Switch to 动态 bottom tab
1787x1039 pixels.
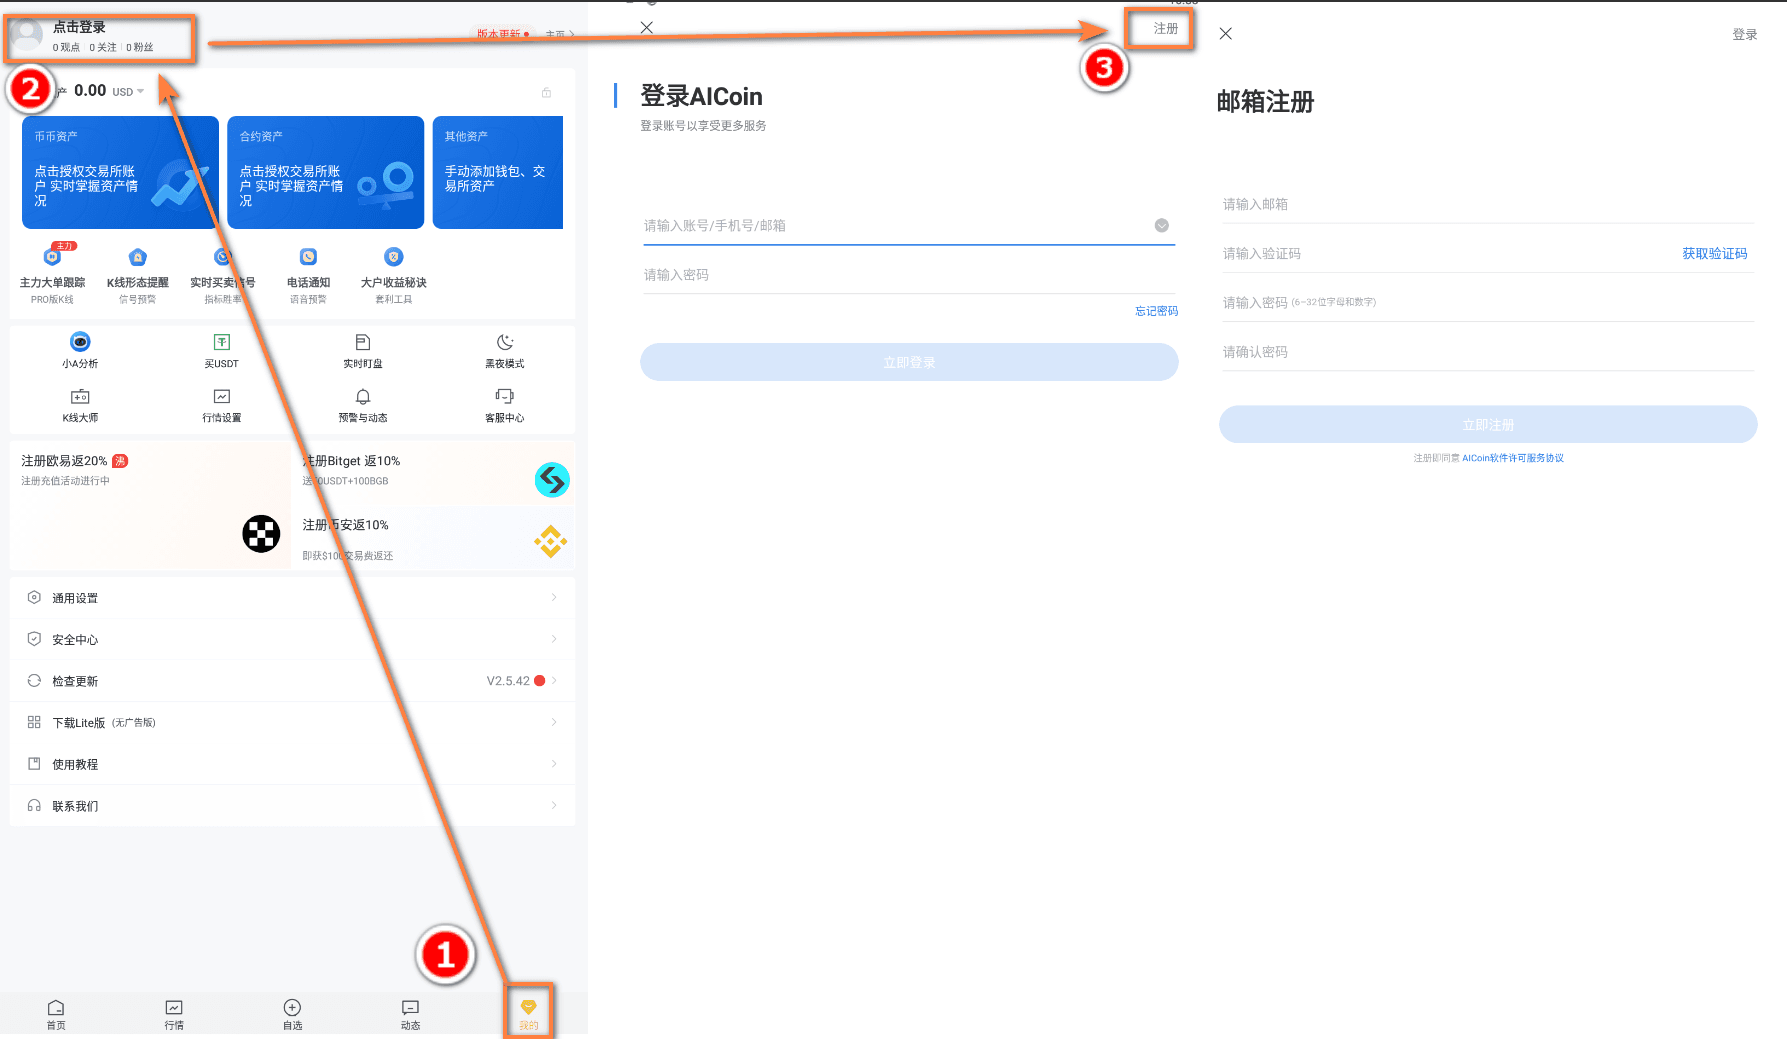pyautogui.click(x=410, y=1014)
